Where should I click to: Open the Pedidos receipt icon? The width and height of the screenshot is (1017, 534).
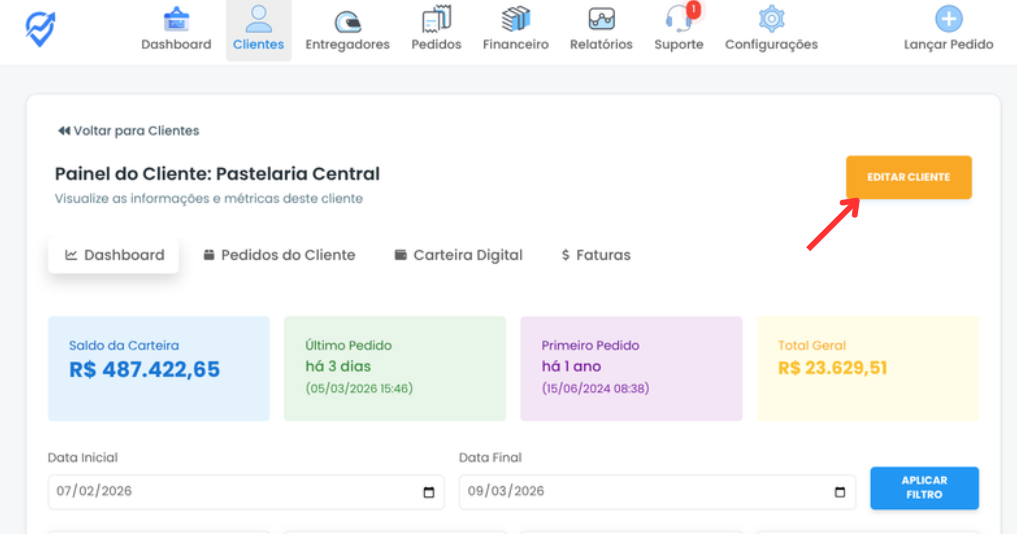(436, 19)
